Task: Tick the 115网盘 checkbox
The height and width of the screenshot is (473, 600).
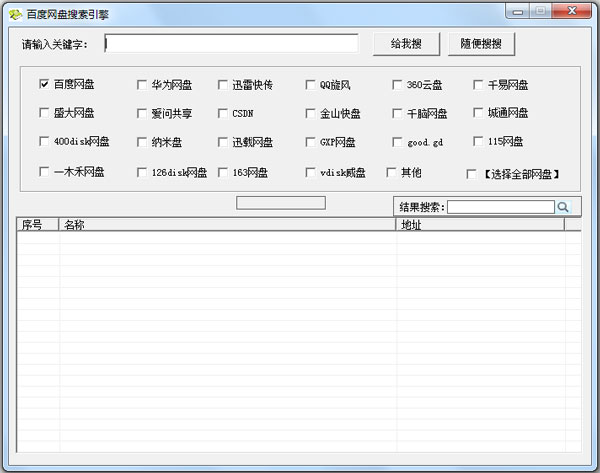Action: coord(478,141)
